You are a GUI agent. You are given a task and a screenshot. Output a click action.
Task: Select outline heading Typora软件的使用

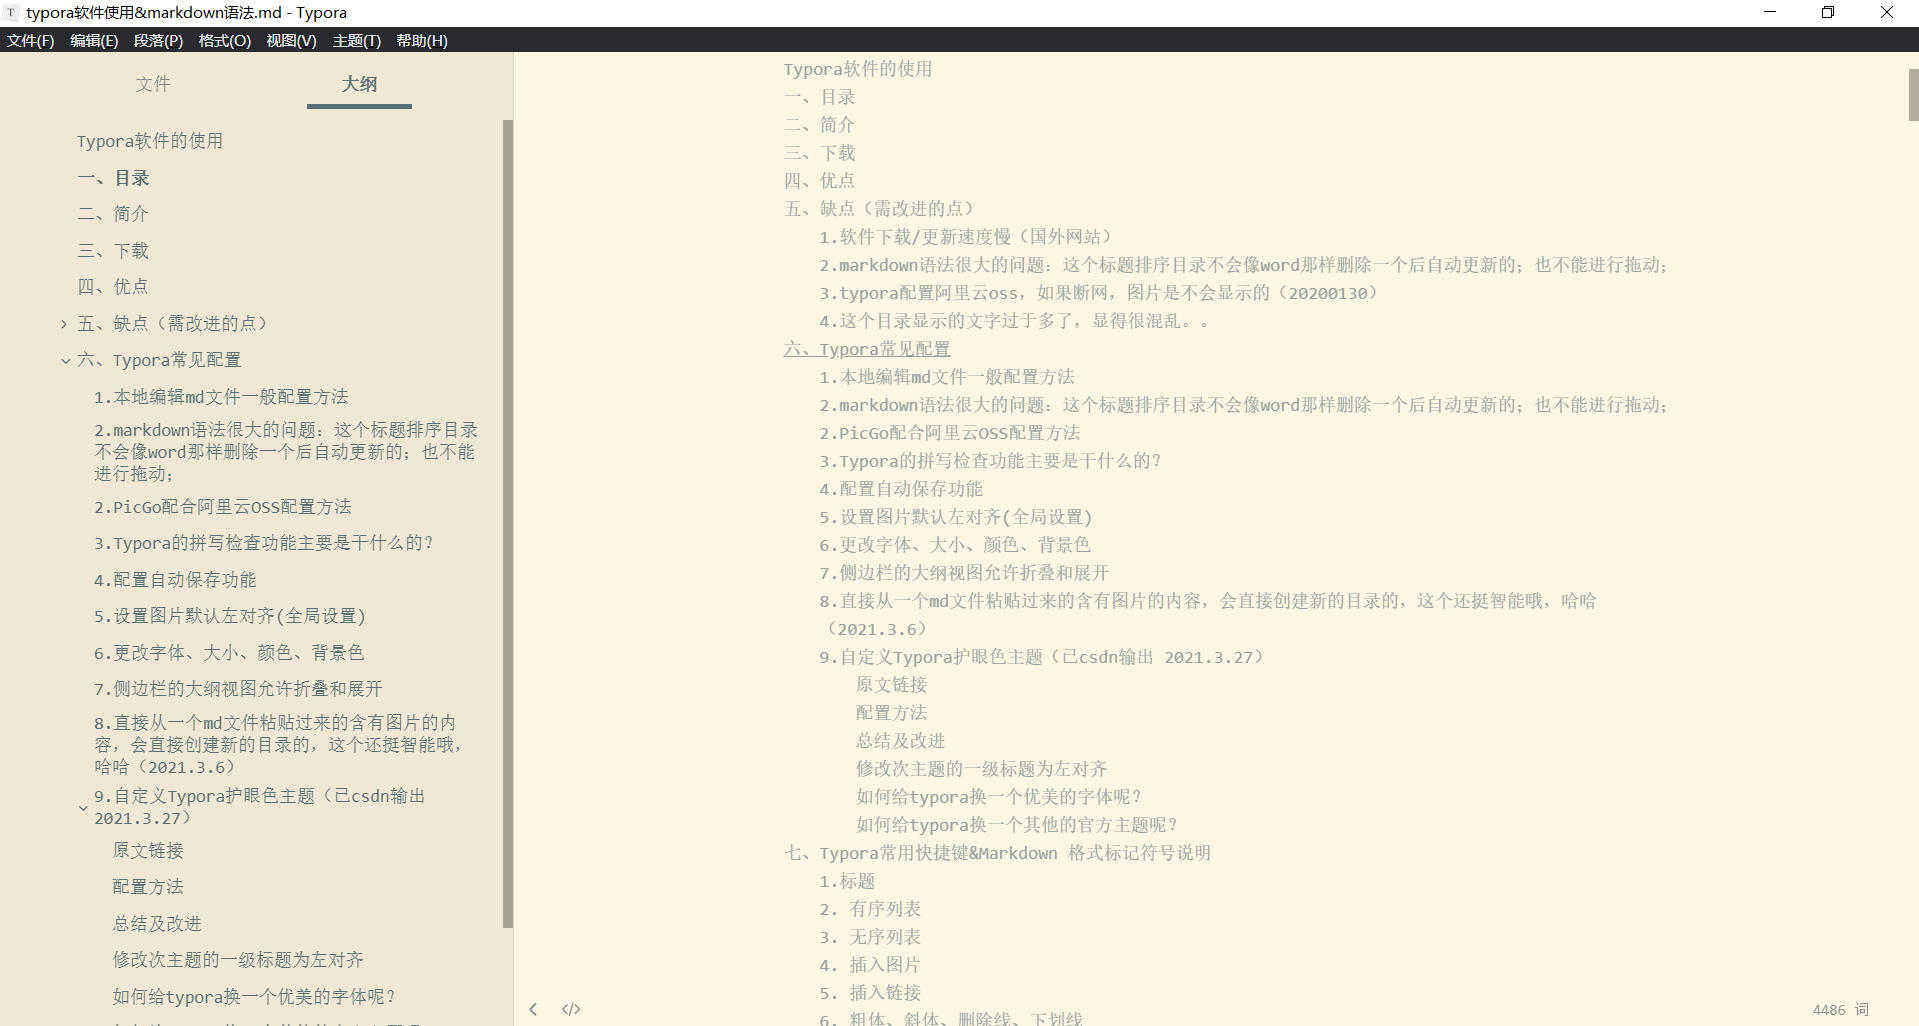(150, 141)
